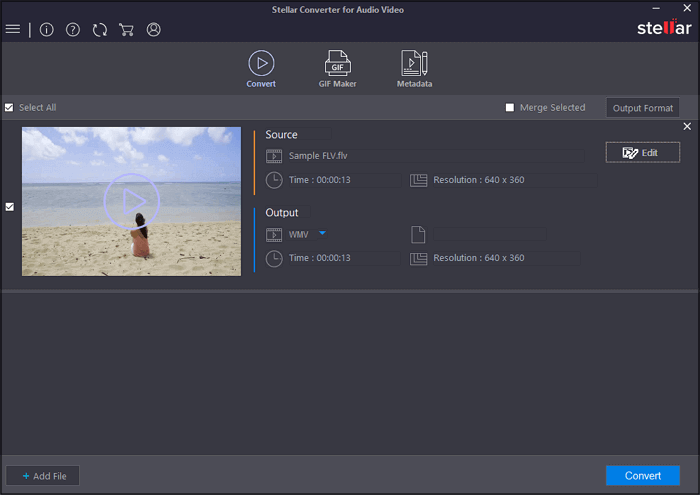The height and width of the screenshot is (495, 700).
Task: Expand the WMV output format dropdown
Action: (323, 234)
